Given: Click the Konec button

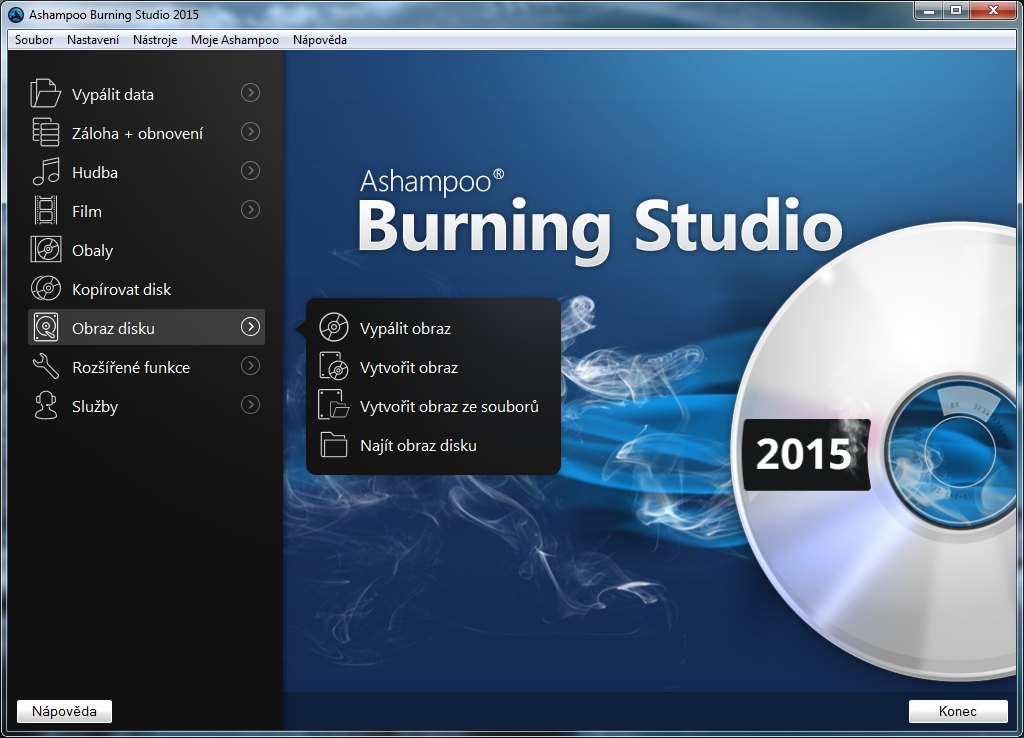Looking at the screenshot, I should click(x=957, y=711).
